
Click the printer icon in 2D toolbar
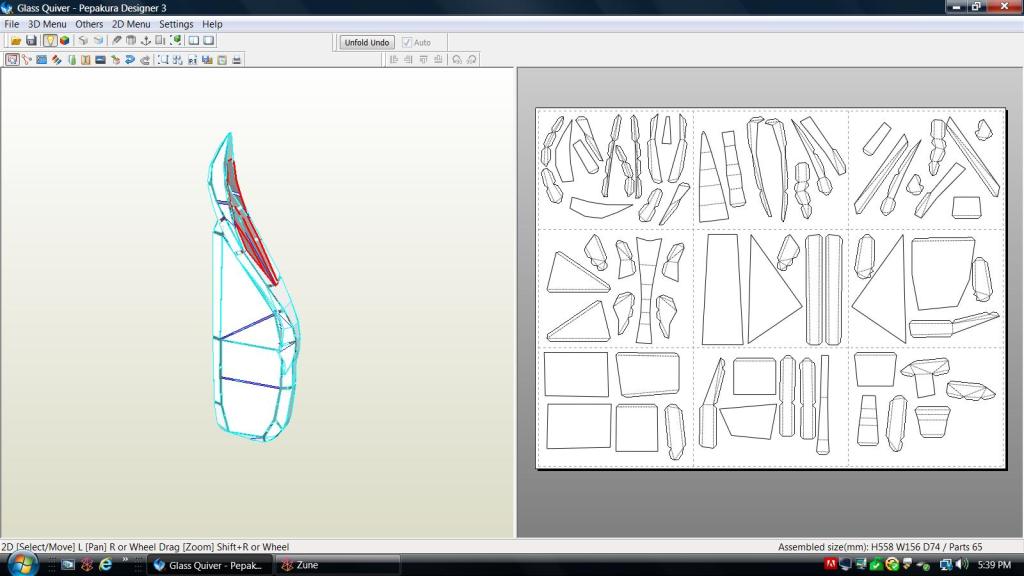pyautogui.click(x=236, y=59)
